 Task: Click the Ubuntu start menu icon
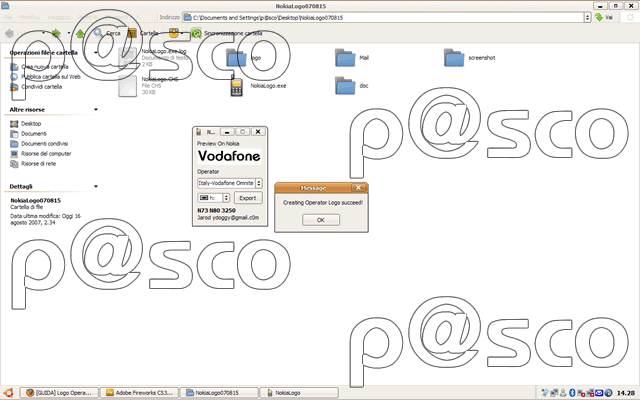8,393
